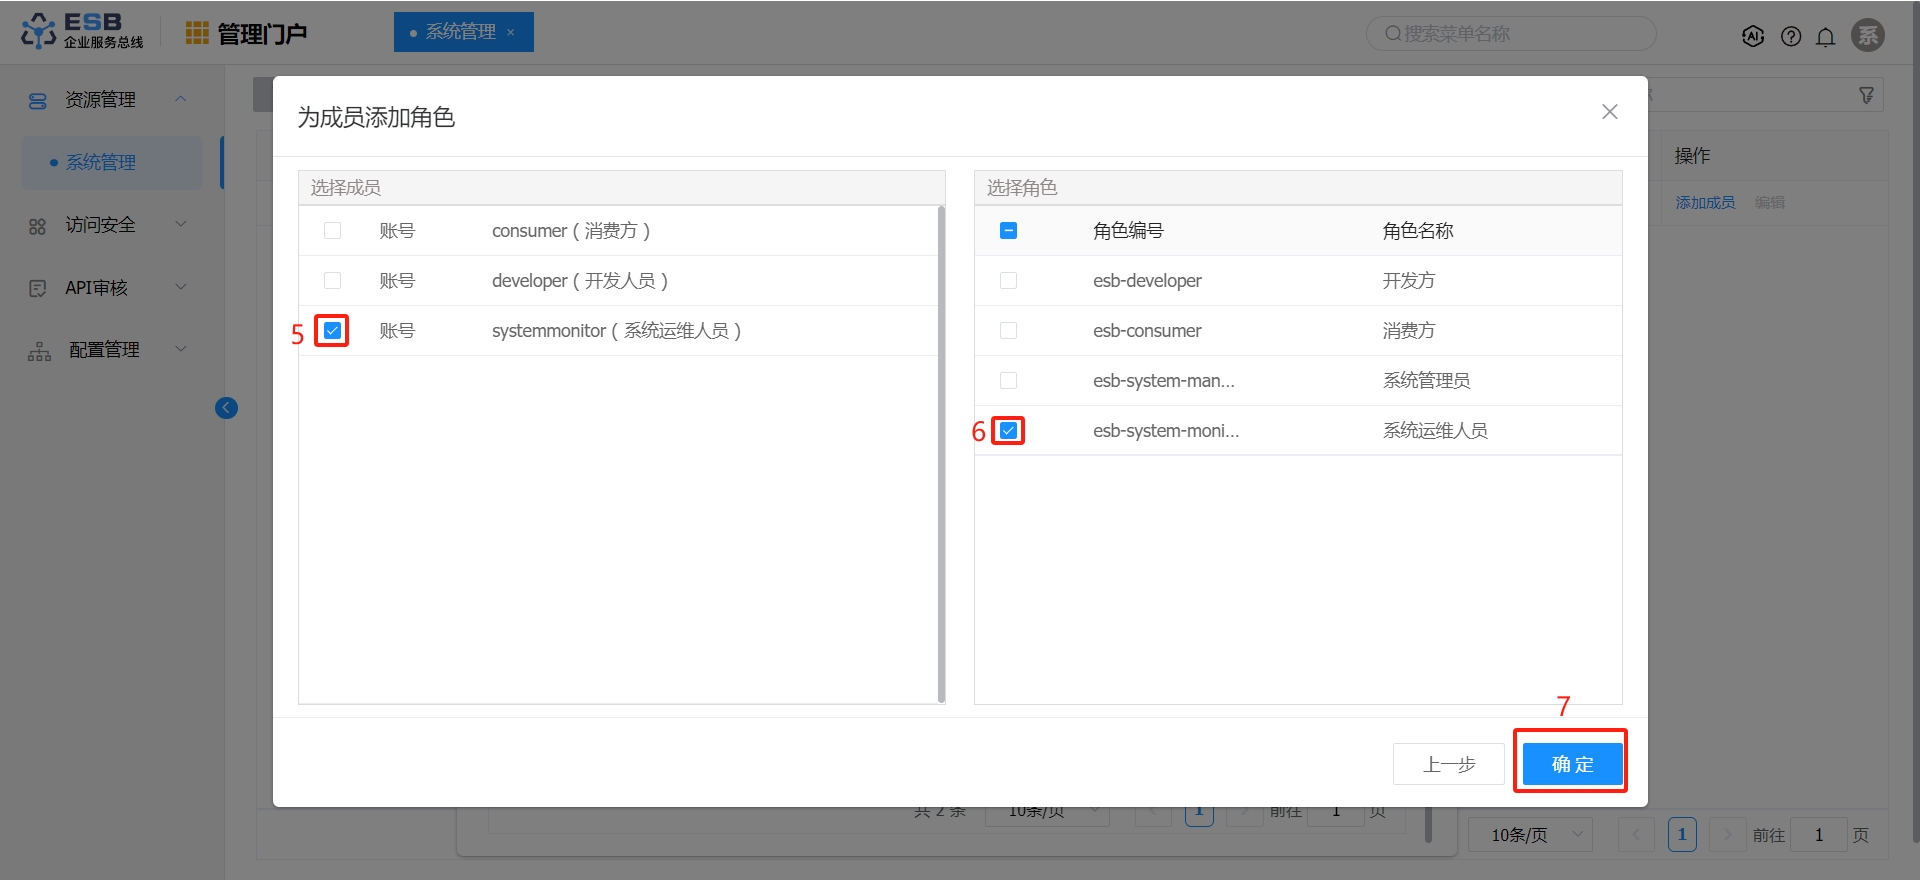Confirm with the 确定 button
The image size is (1920, 880).
(1572, 765)
